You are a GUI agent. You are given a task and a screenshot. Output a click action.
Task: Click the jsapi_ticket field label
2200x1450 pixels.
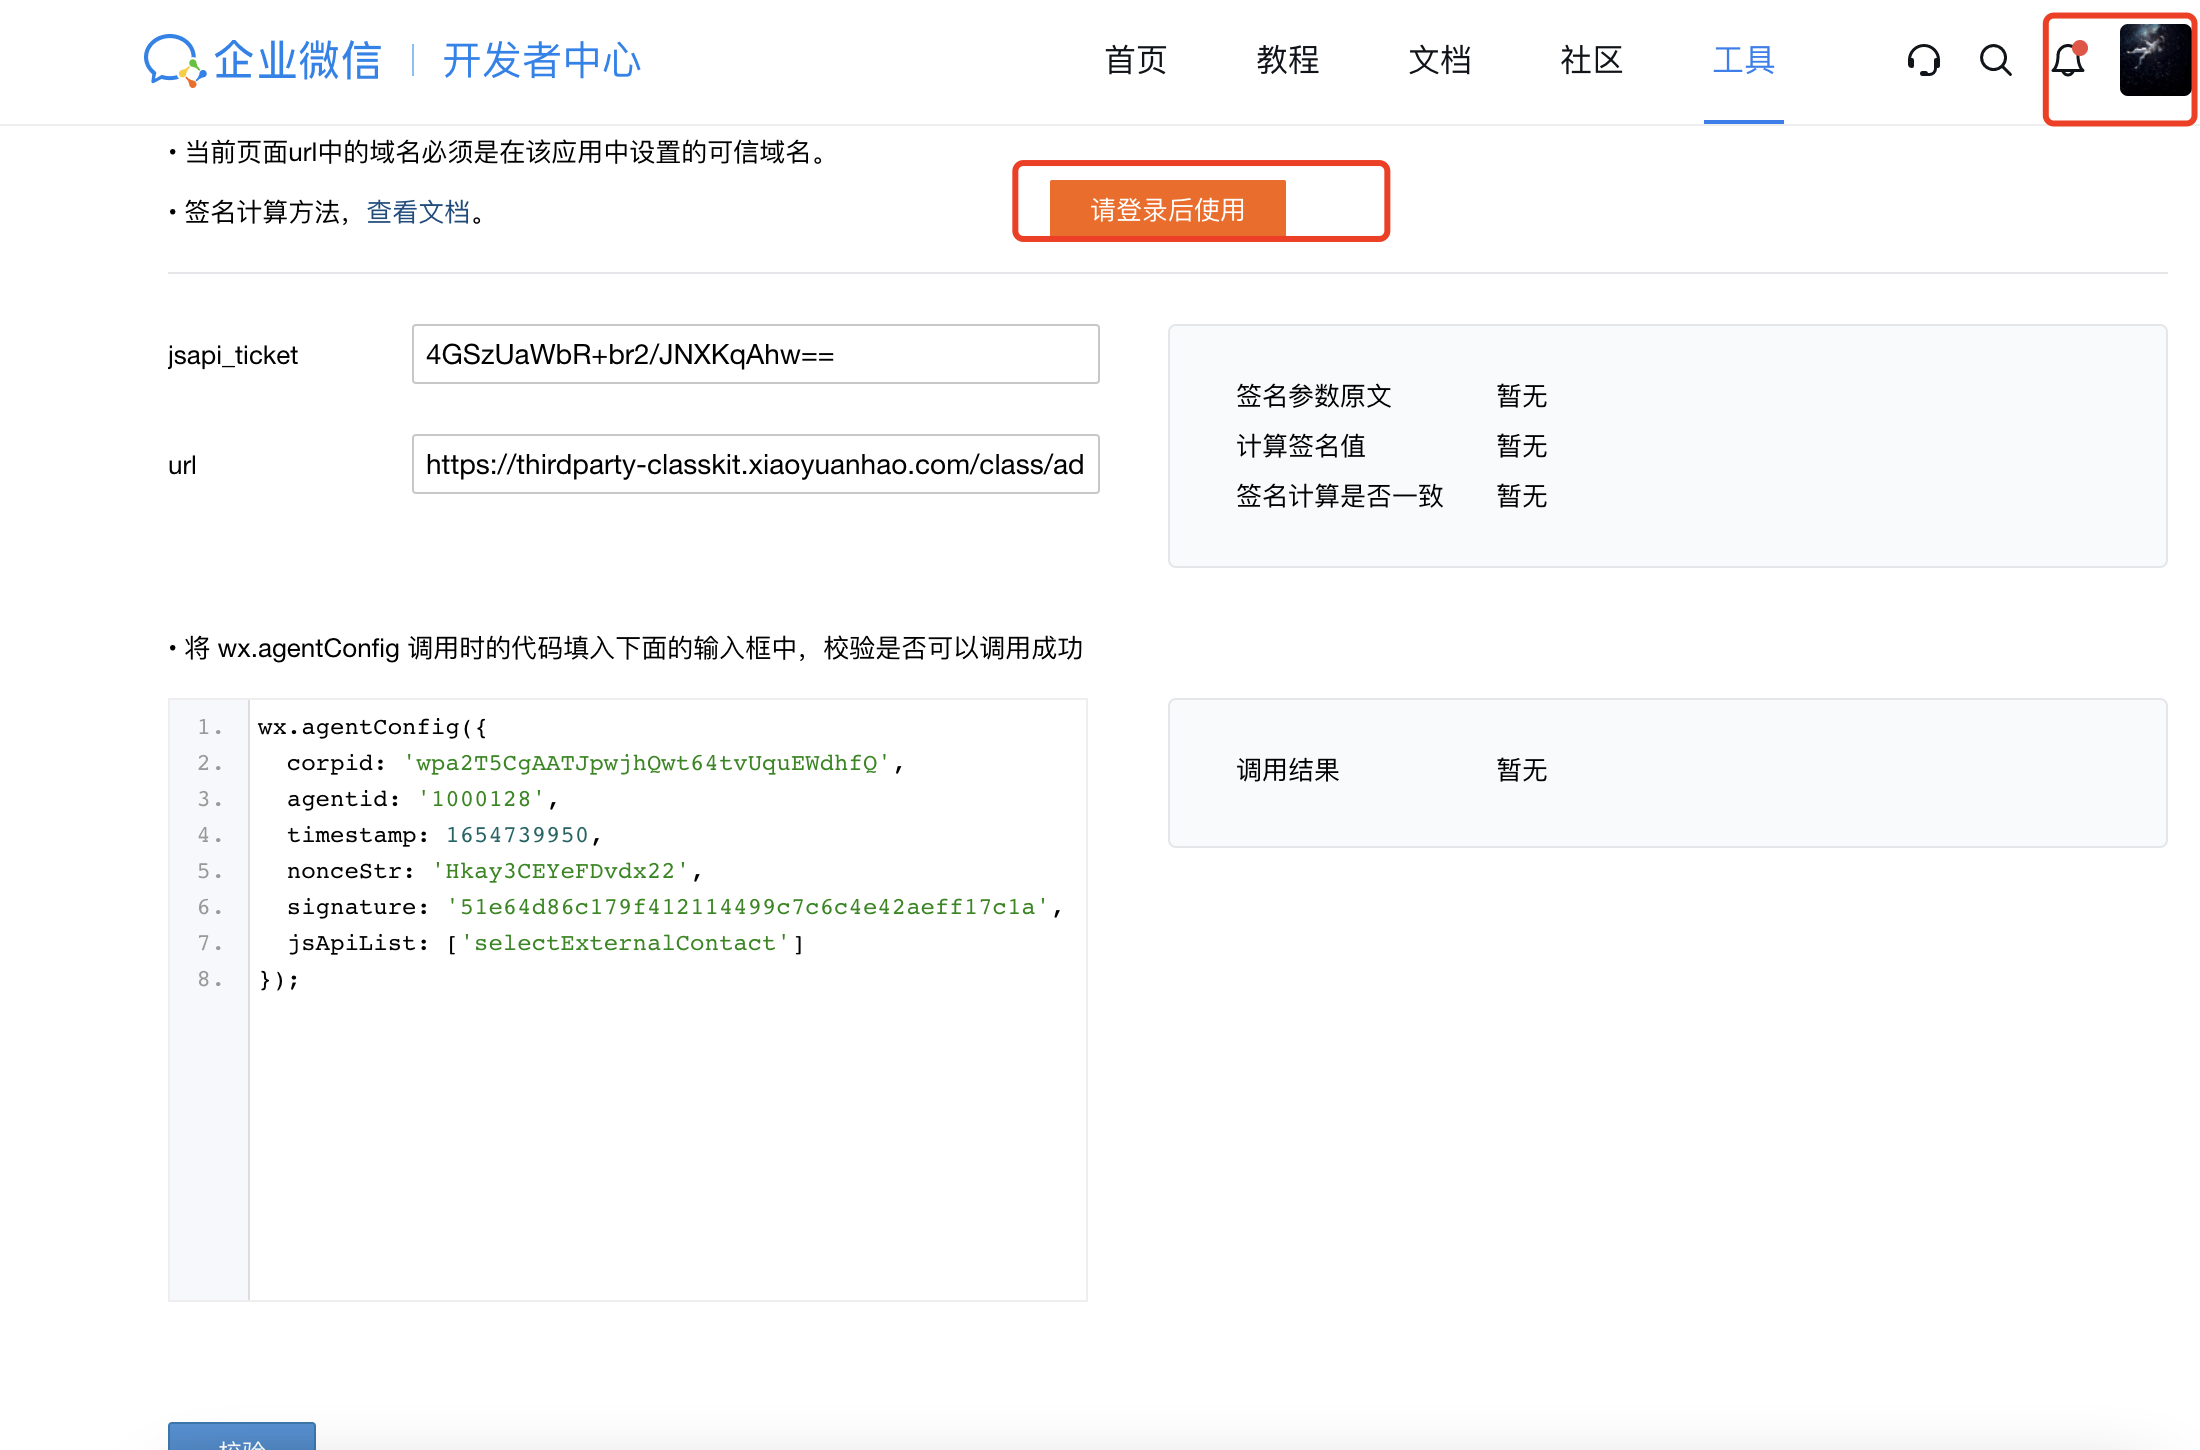(x=233, y=355)
